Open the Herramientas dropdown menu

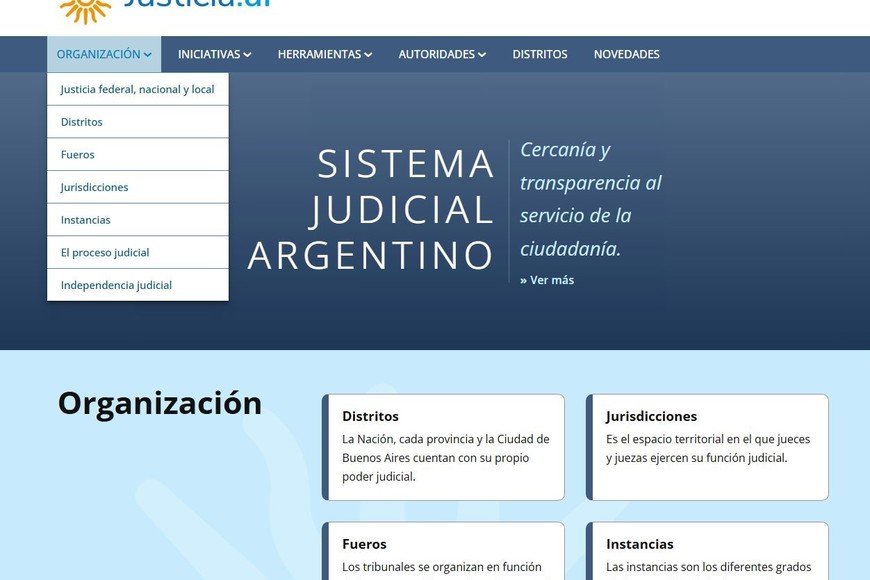[x=324, y=54]
